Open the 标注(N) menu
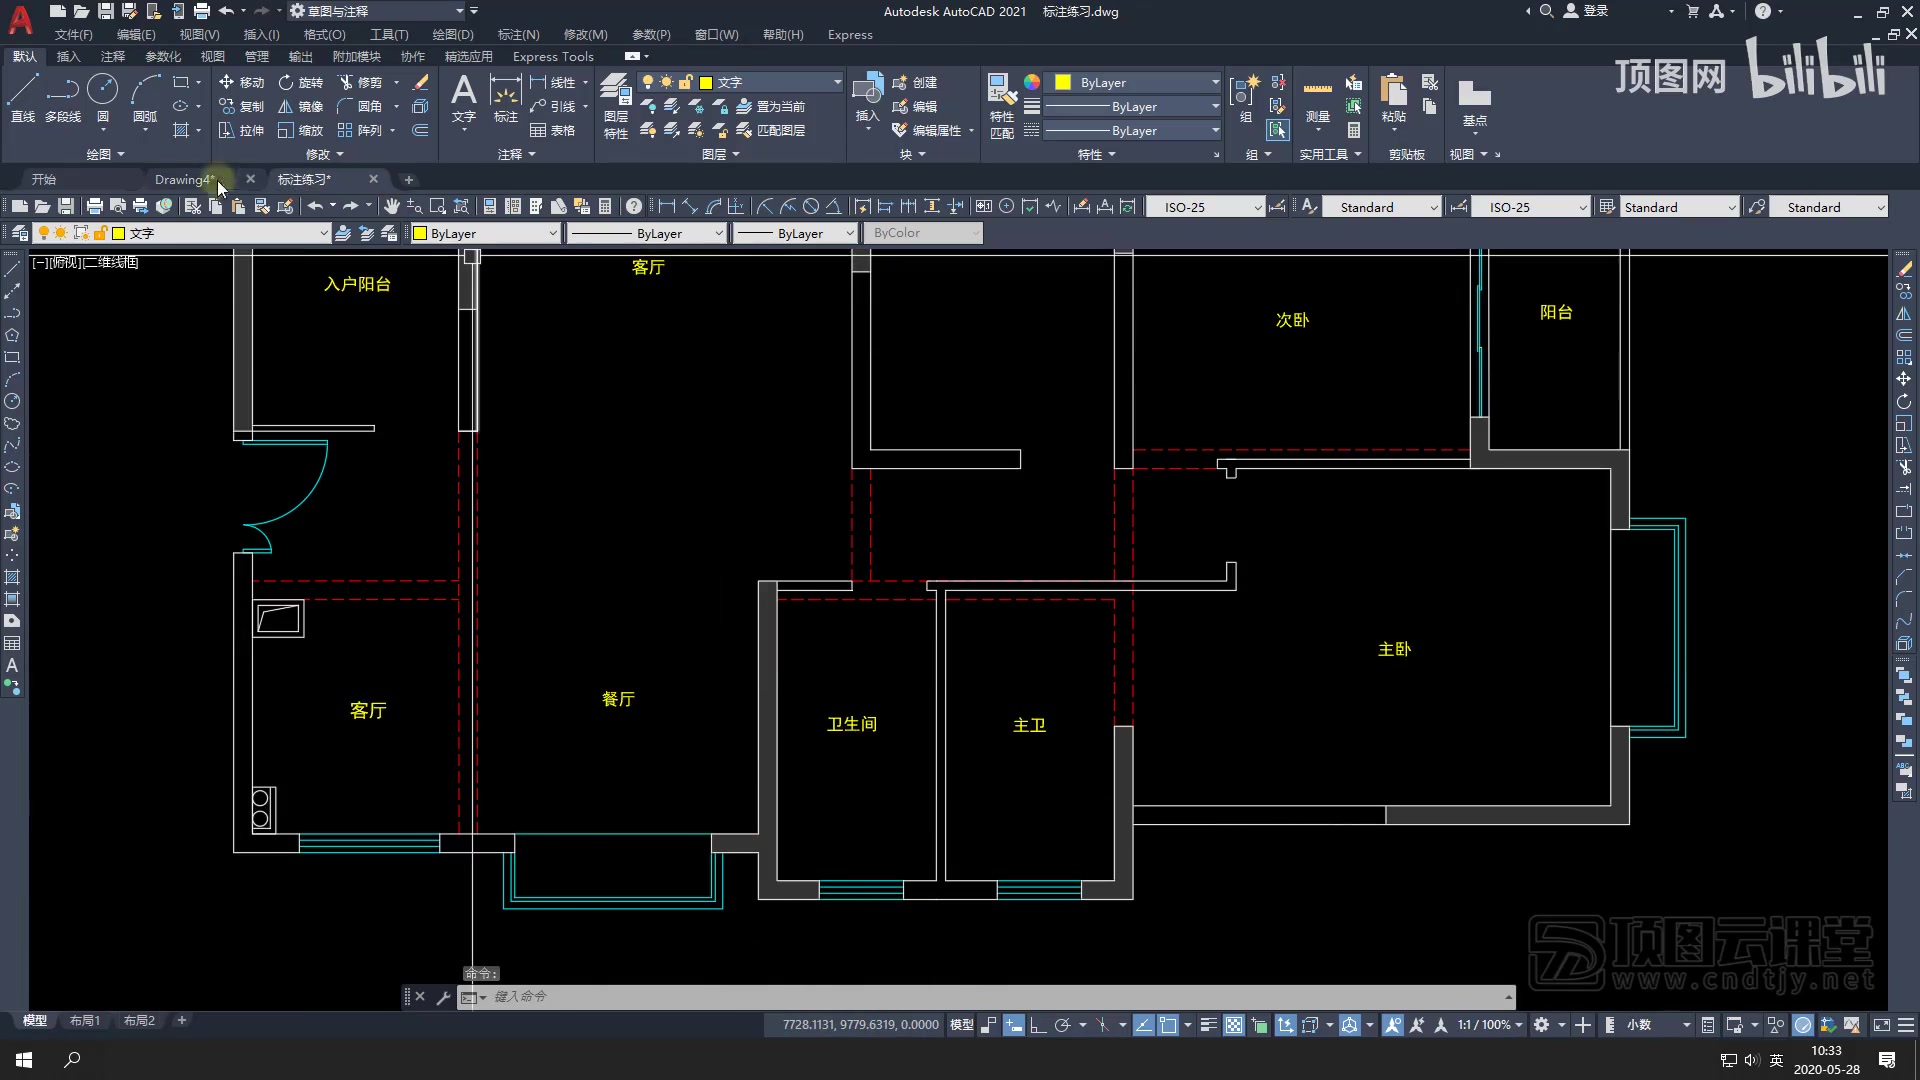 pos(518,34)
